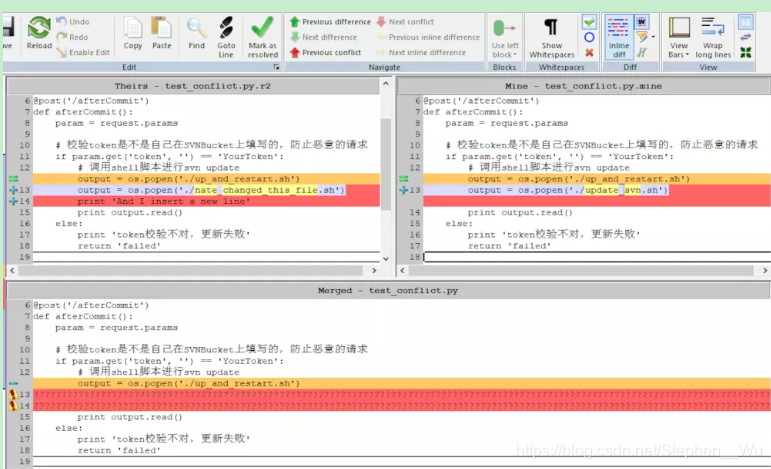
Task: Click the Save icon at ribbon left edge
Action: 8,32
